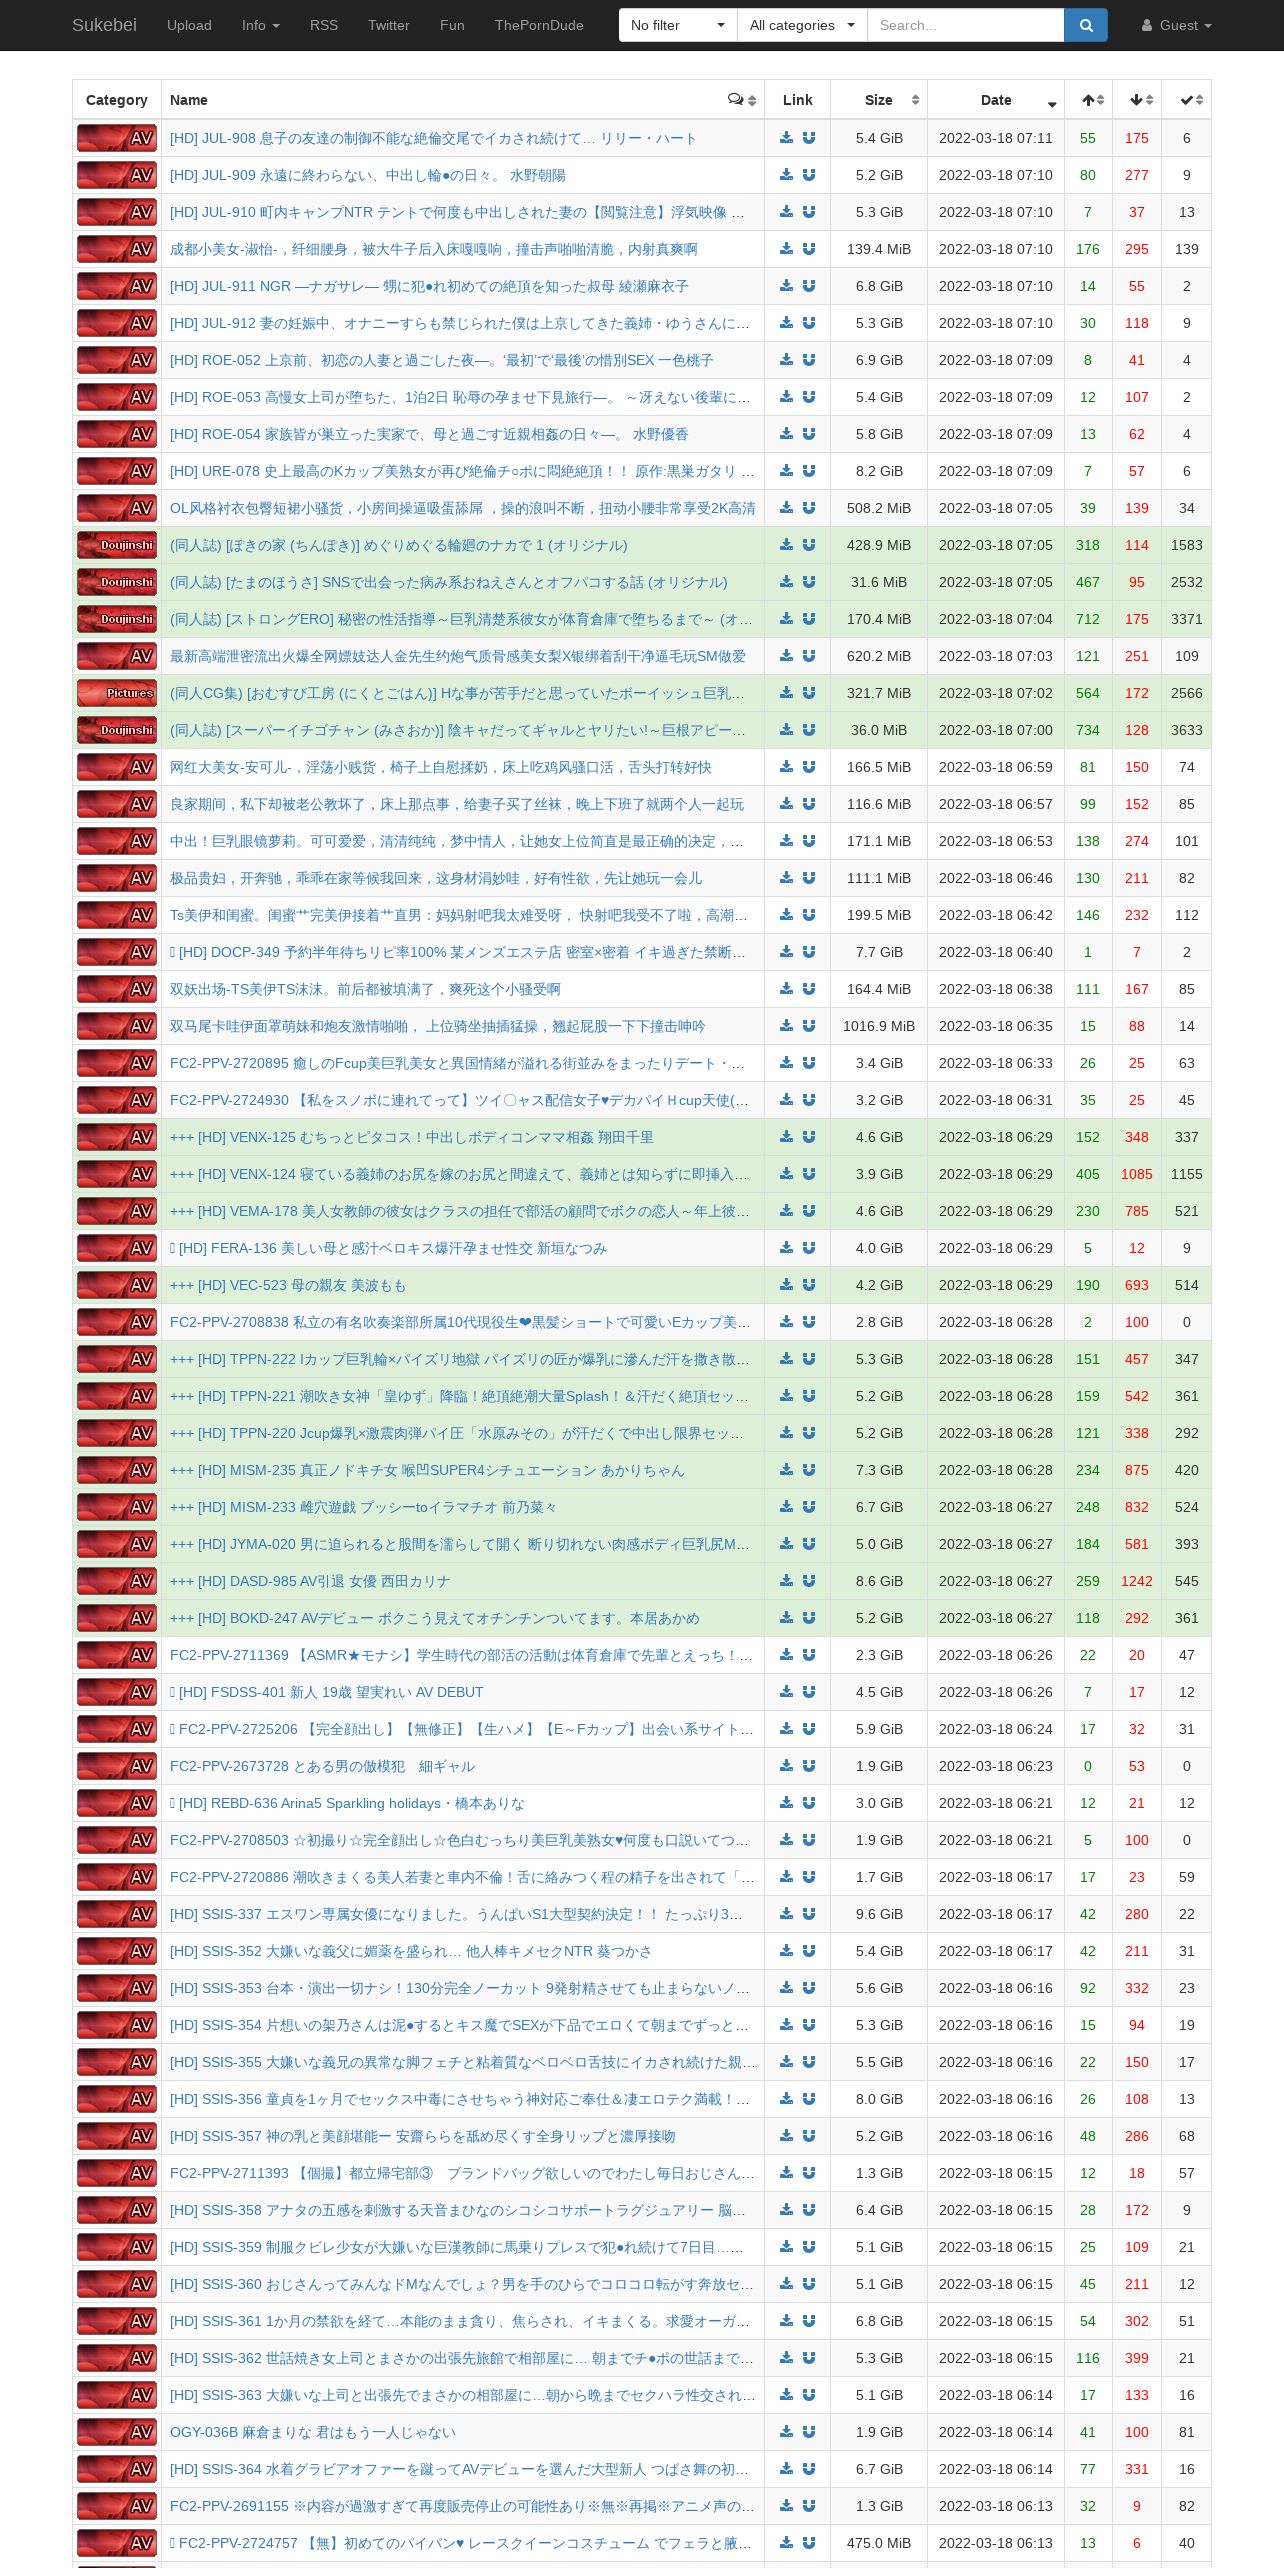The width and height of the screenshot is (1284, 2568).
Task: Click Pictures category icon in the 07:02 row
Action: coord(117,693)
